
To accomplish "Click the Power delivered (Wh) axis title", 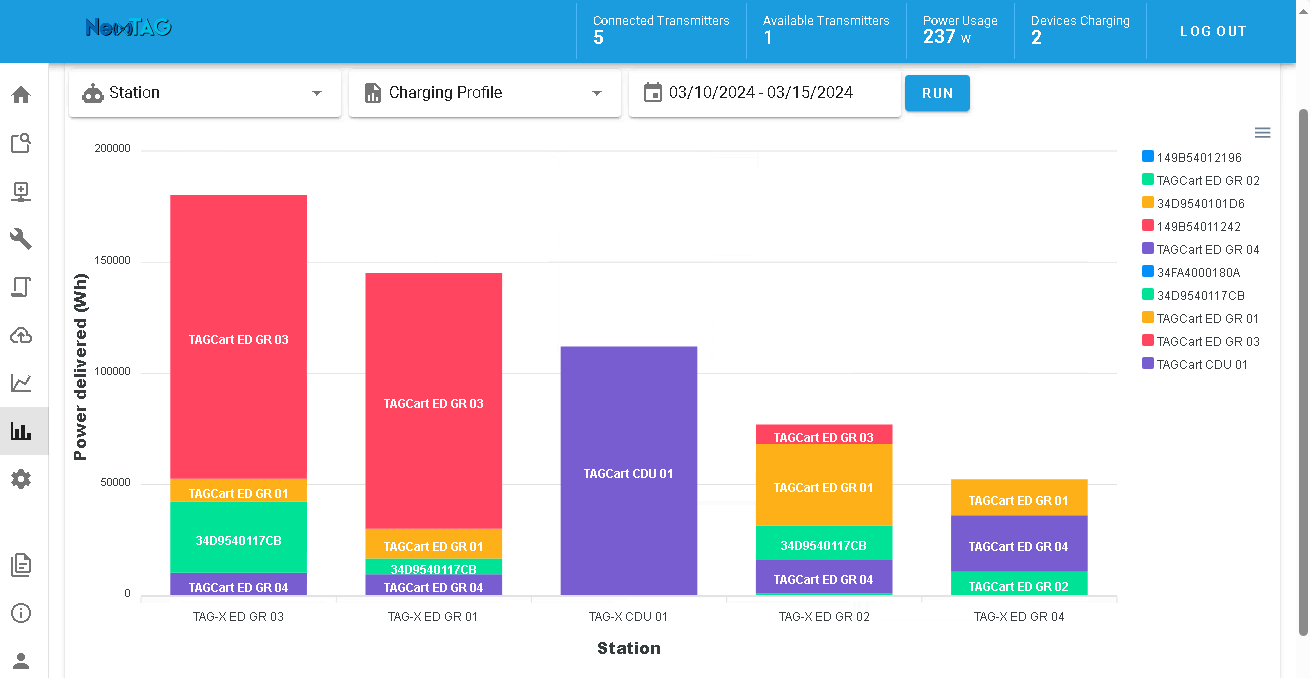I will [81, 367].
